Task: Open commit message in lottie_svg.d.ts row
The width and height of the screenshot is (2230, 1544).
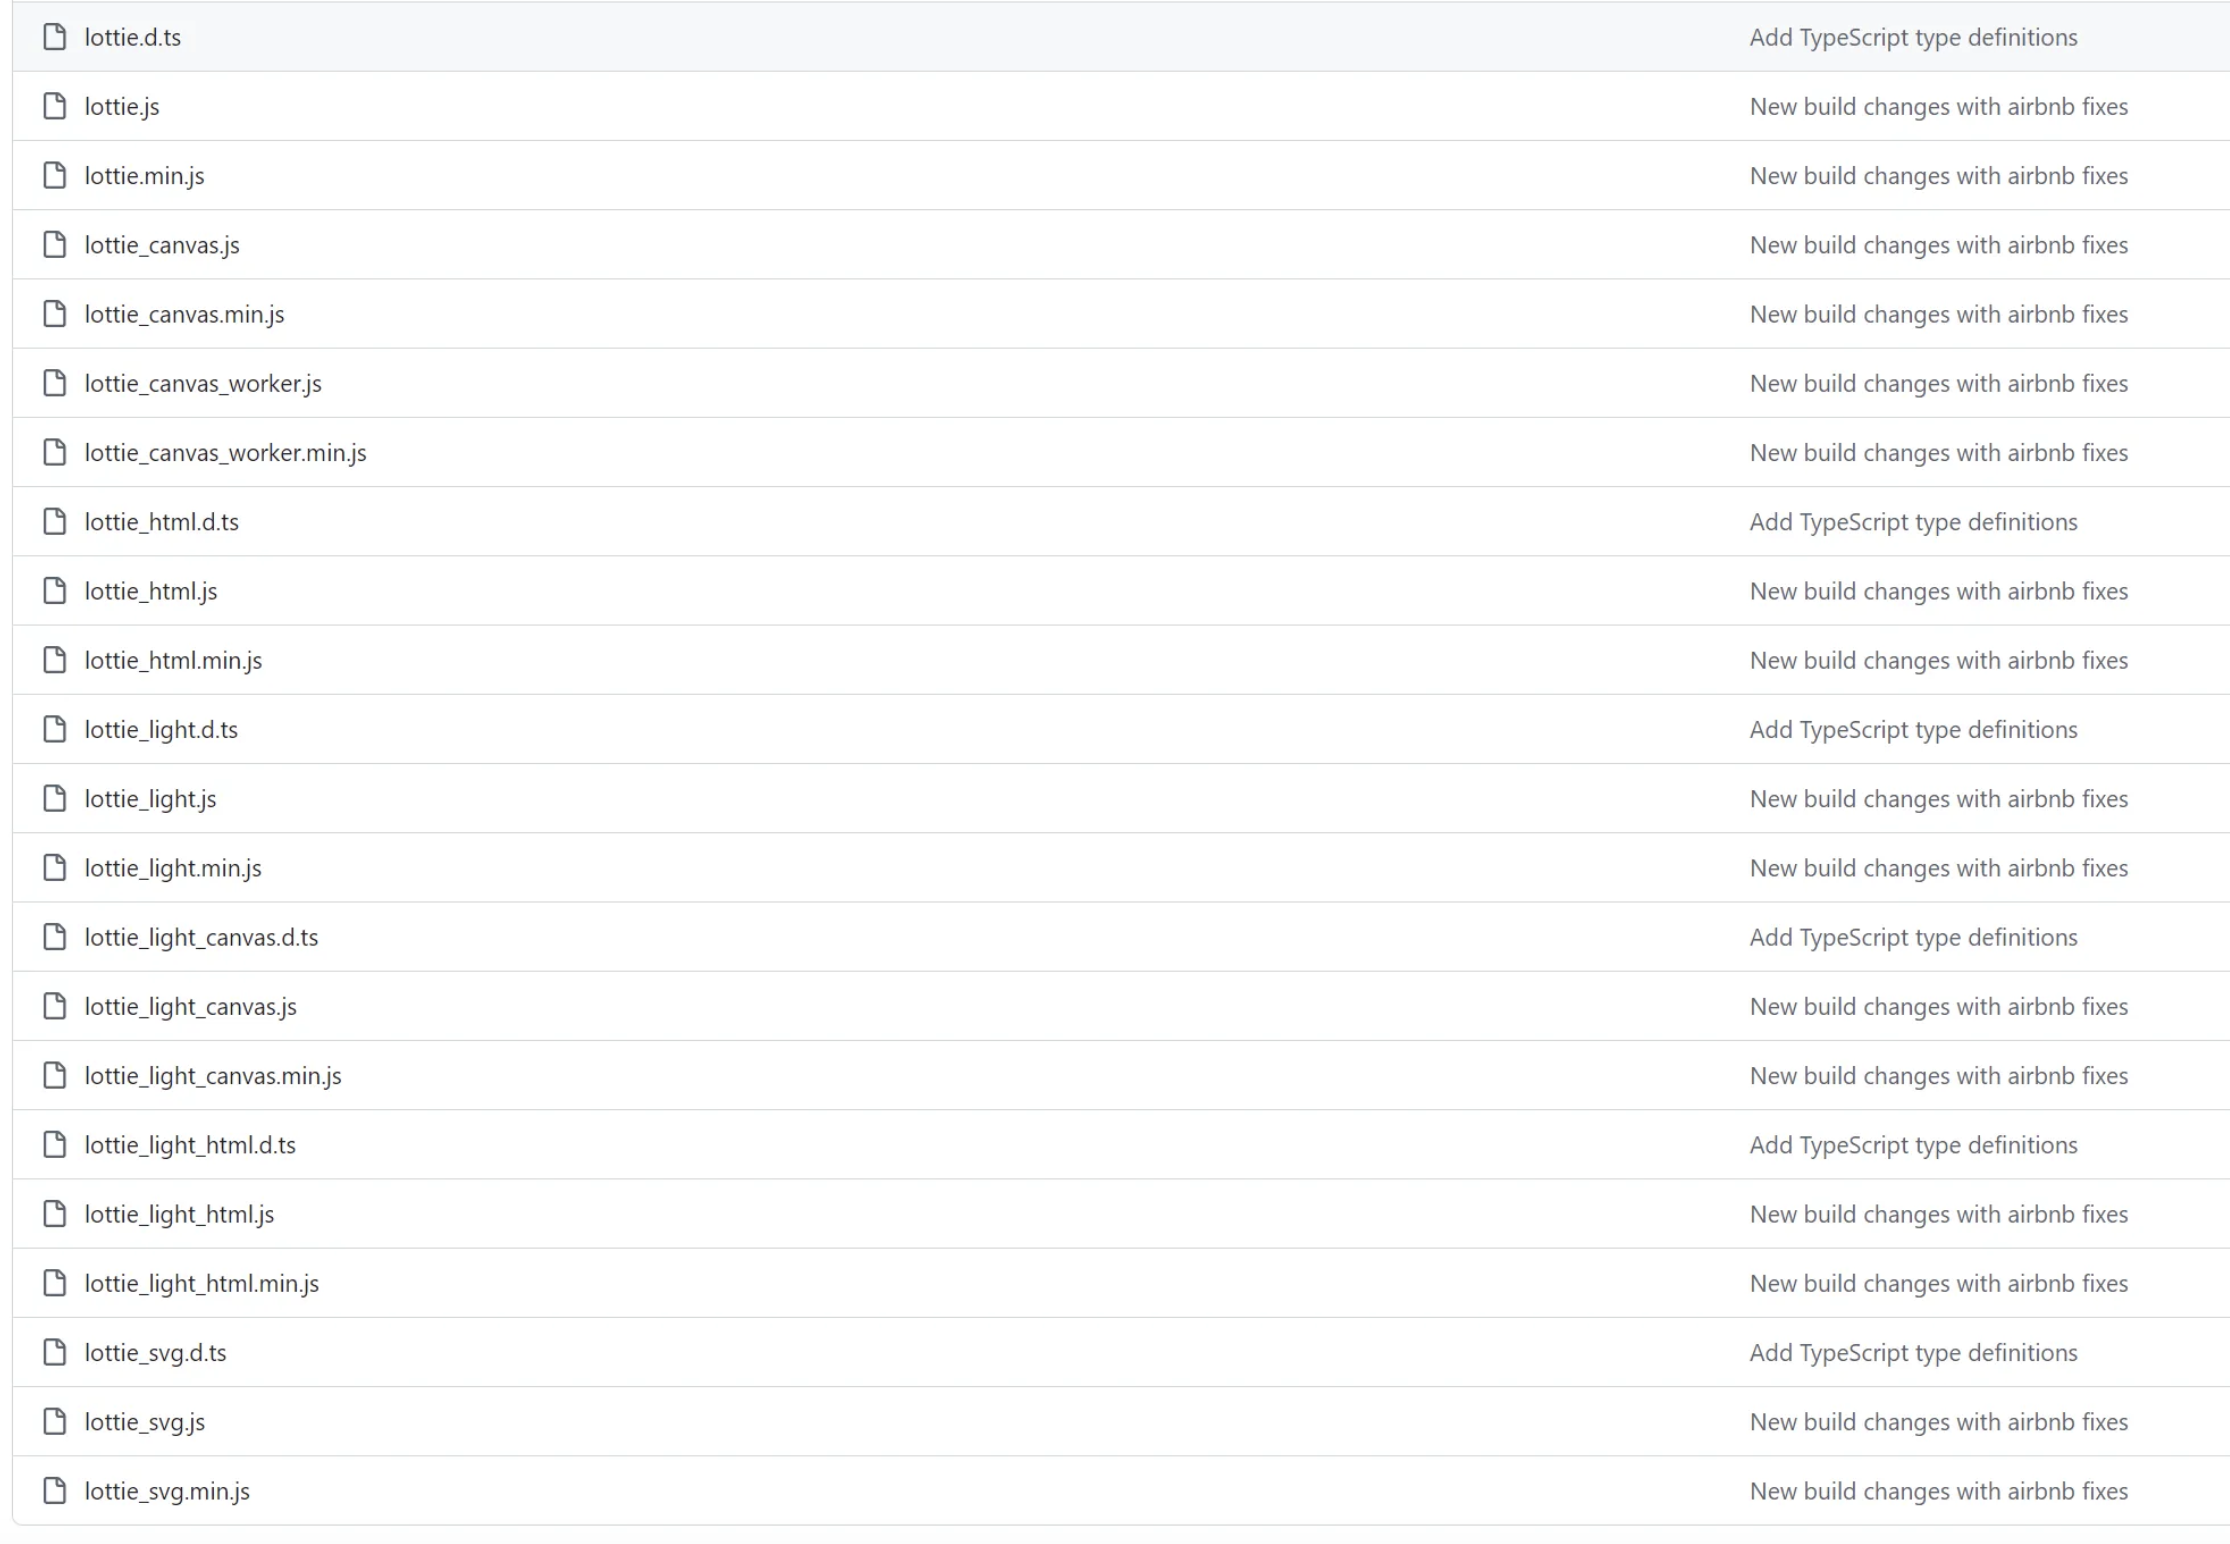Action: point(1913,1352)
